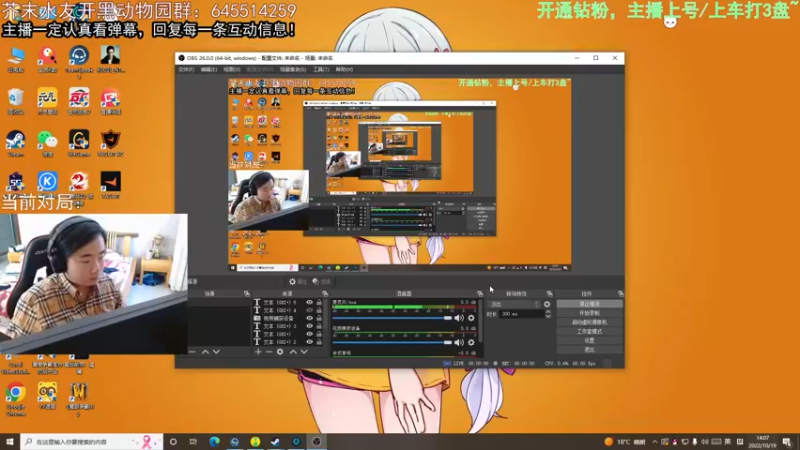Toggle lock on 文本 (GDI+) 5 source
The image size is (800, 450).
point(319,303)
